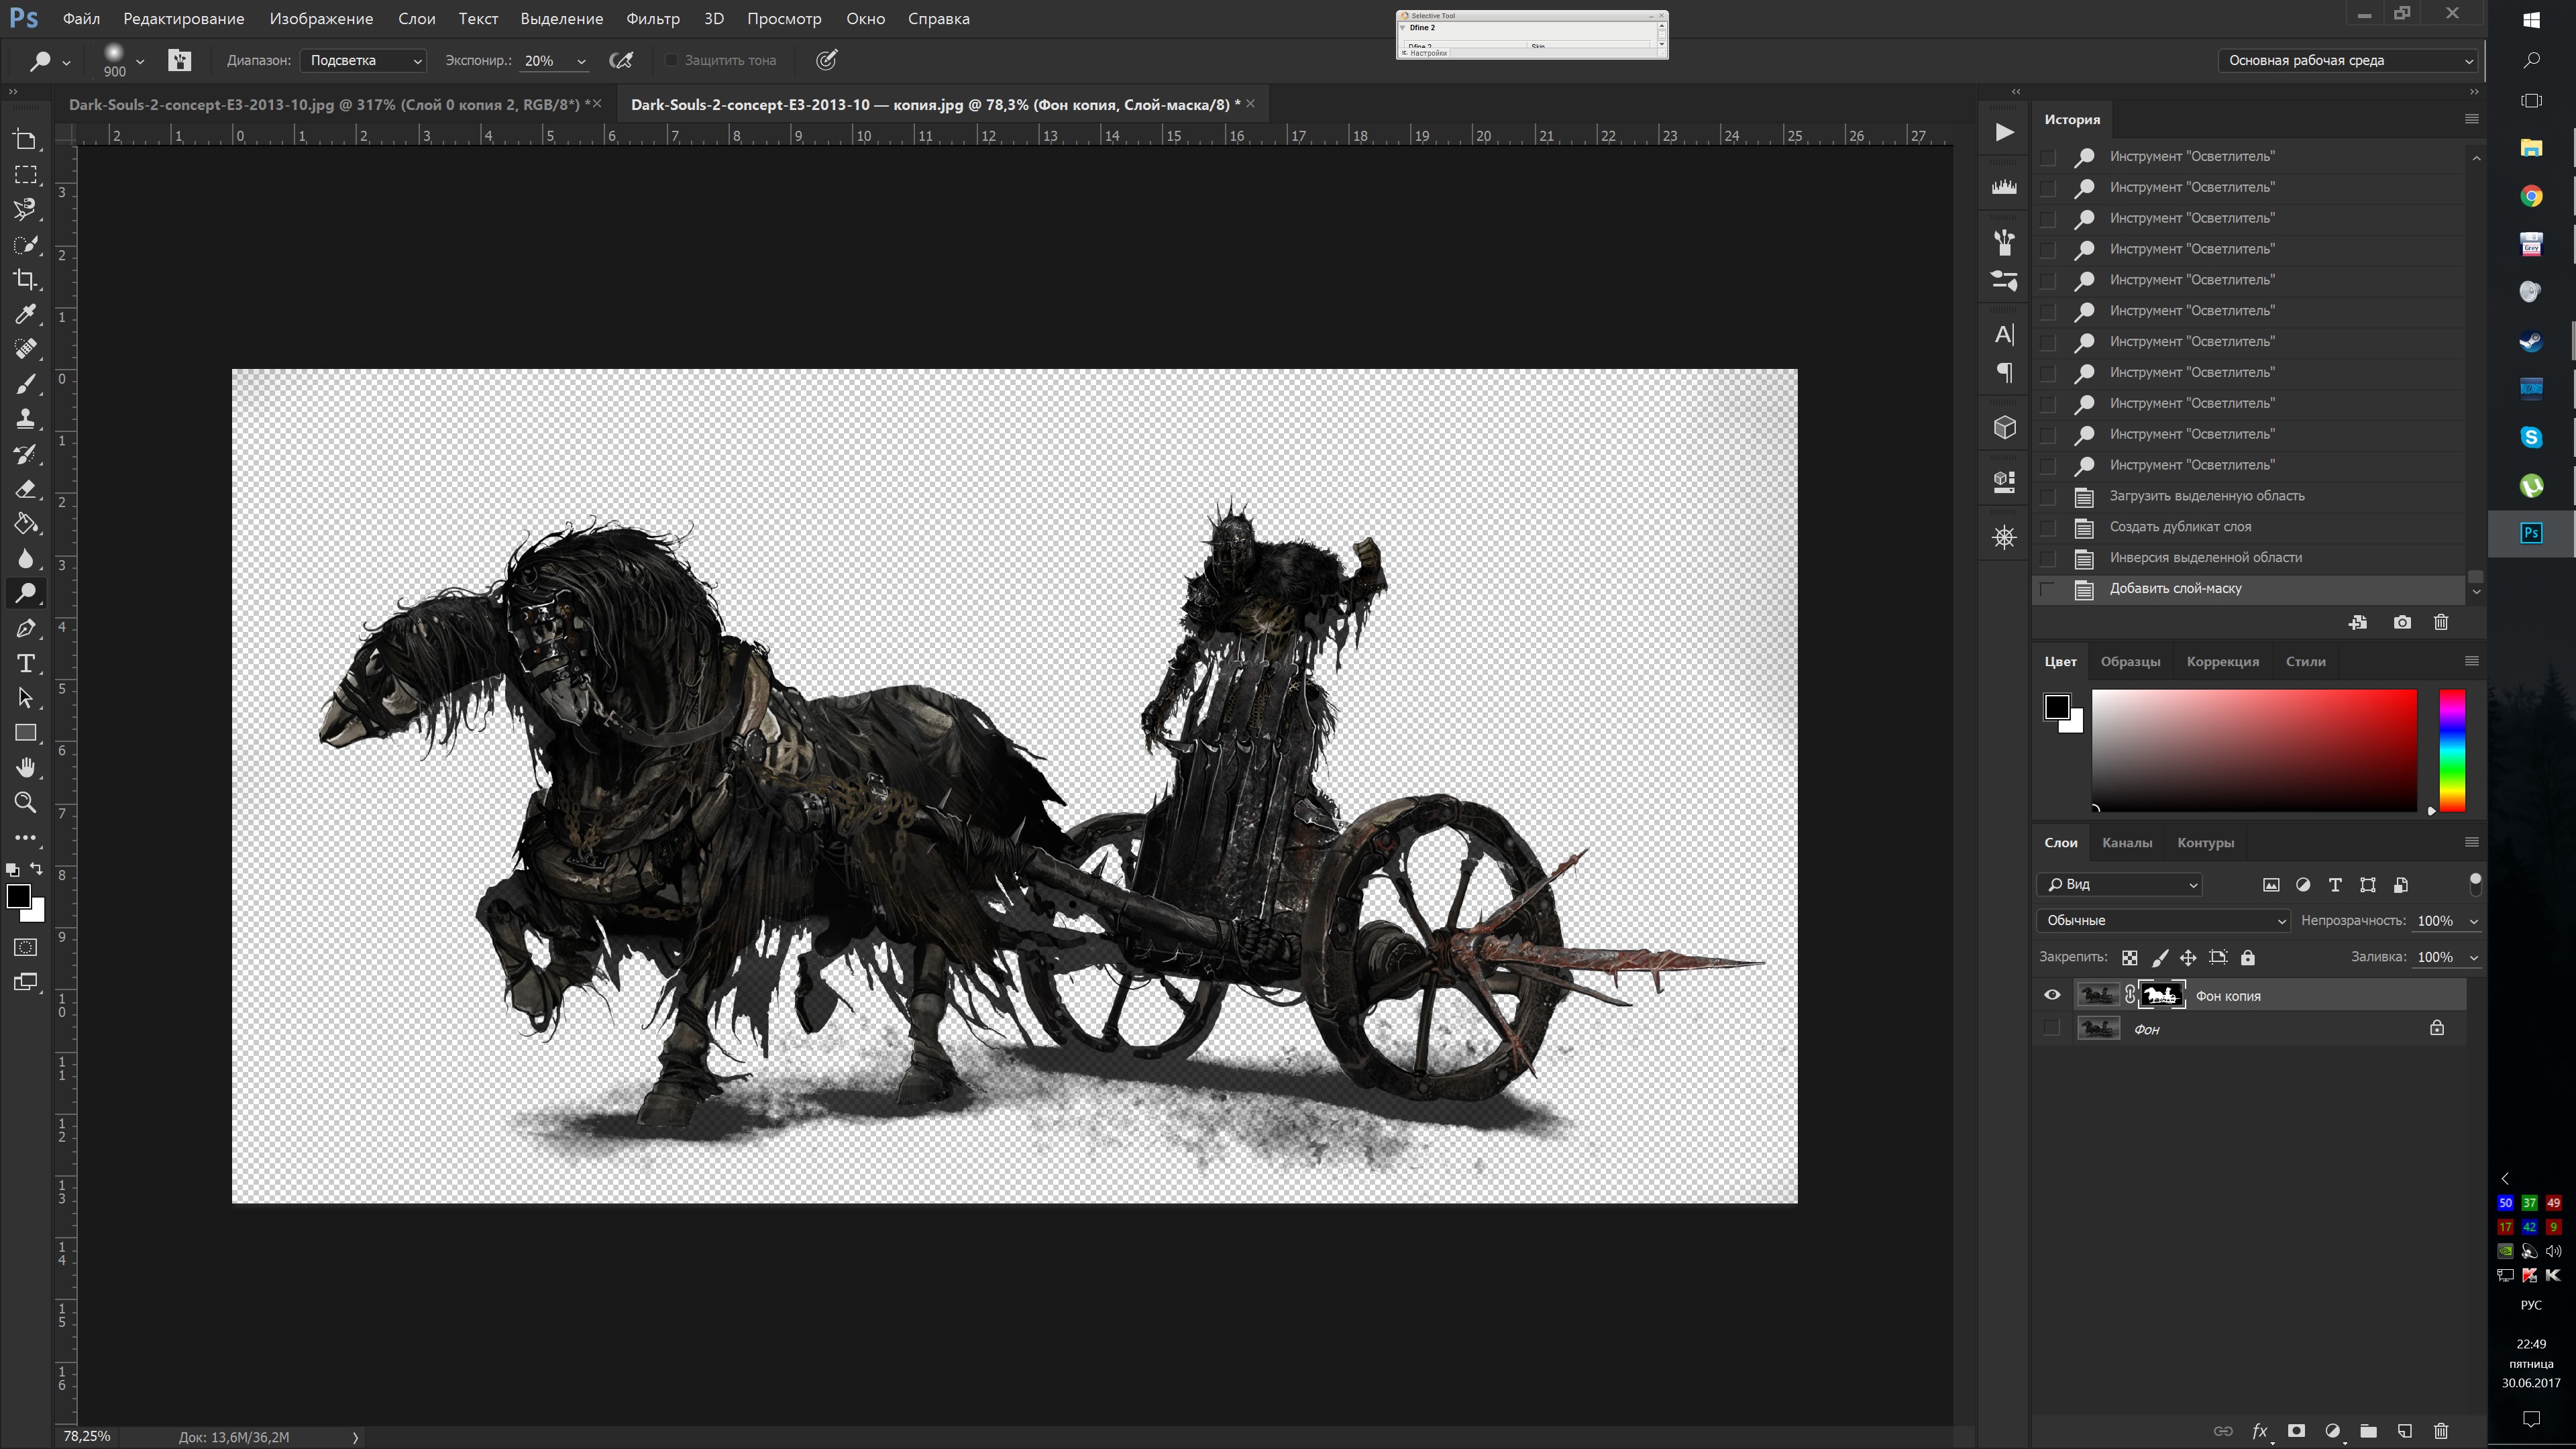Select the History Brush tool

(26, 454)
